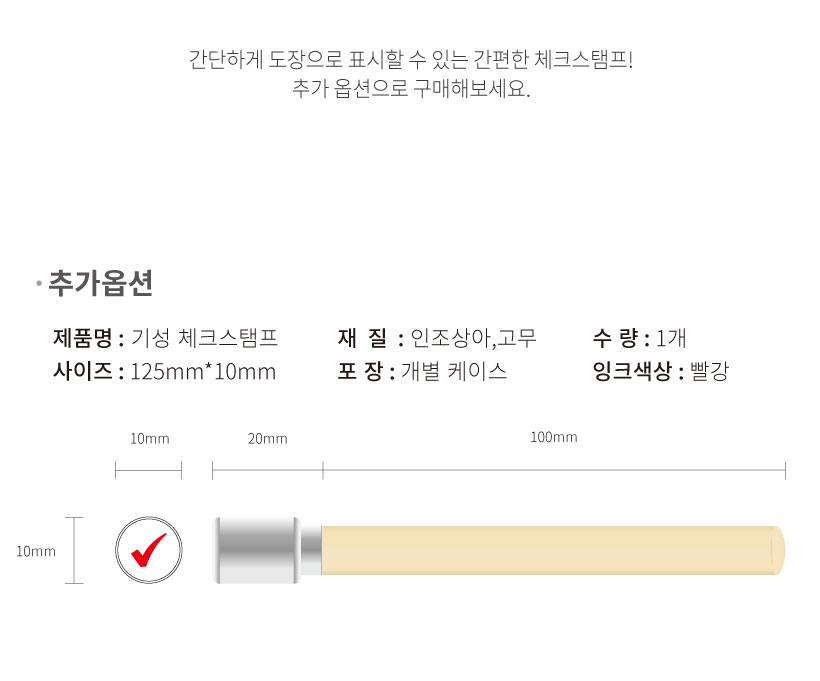
Task: Click the 제품명 기성 체크스탬프 text
Action: pos(165,338)
